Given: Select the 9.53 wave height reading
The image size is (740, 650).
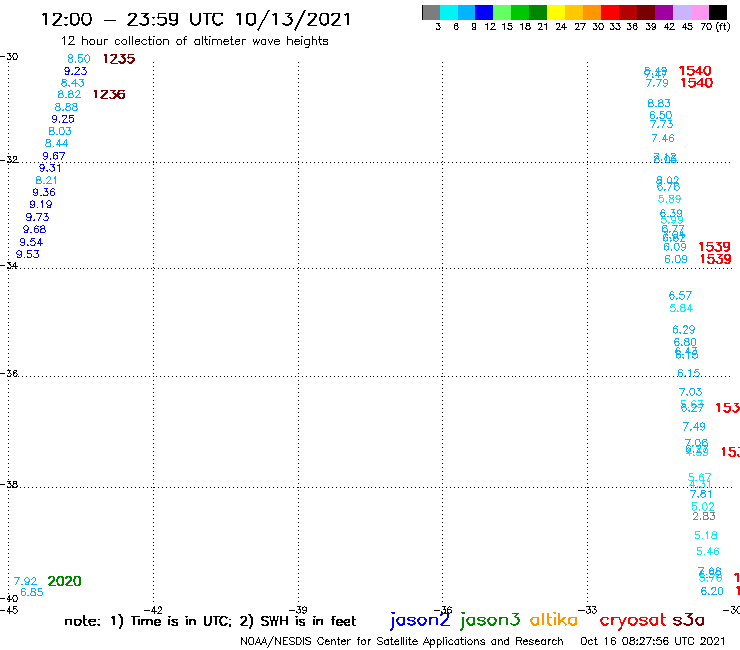Looking at the screenshot, I should coord(28,254).
